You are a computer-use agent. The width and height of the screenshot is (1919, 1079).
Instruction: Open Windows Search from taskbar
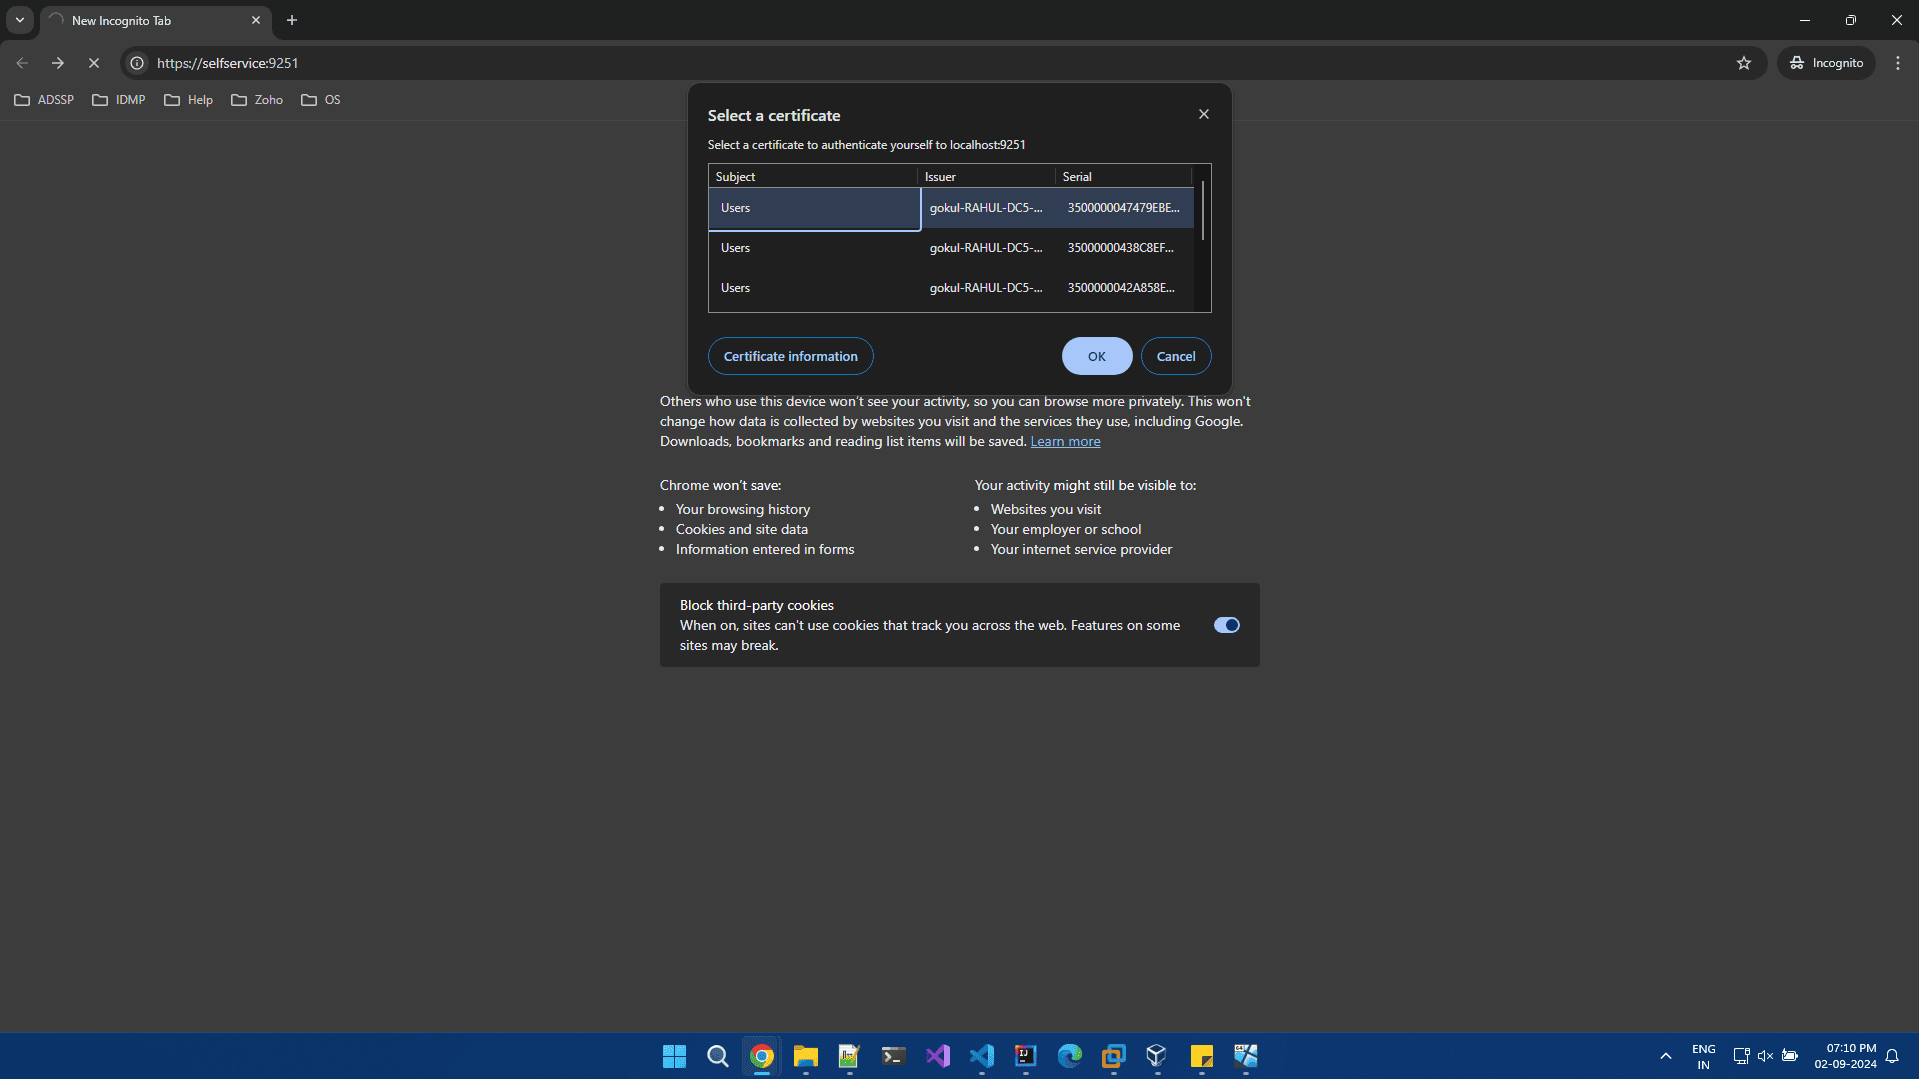718,1056
